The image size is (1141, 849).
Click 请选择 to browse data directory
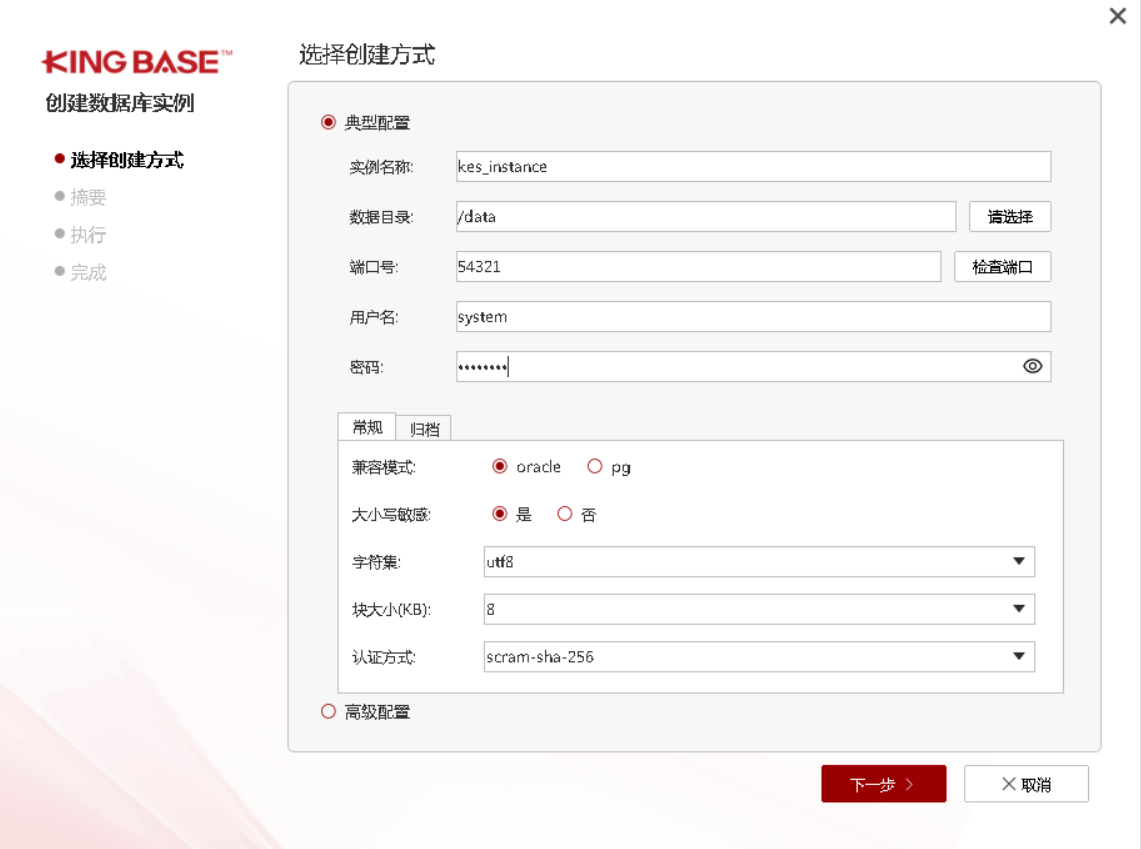1009,217
